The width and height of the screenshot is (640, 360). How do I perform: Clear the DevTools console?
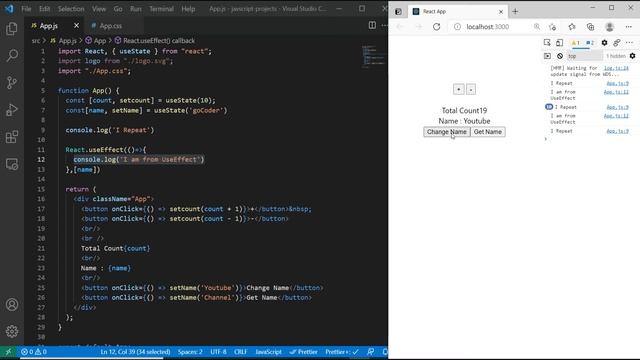tap(560, 56)
